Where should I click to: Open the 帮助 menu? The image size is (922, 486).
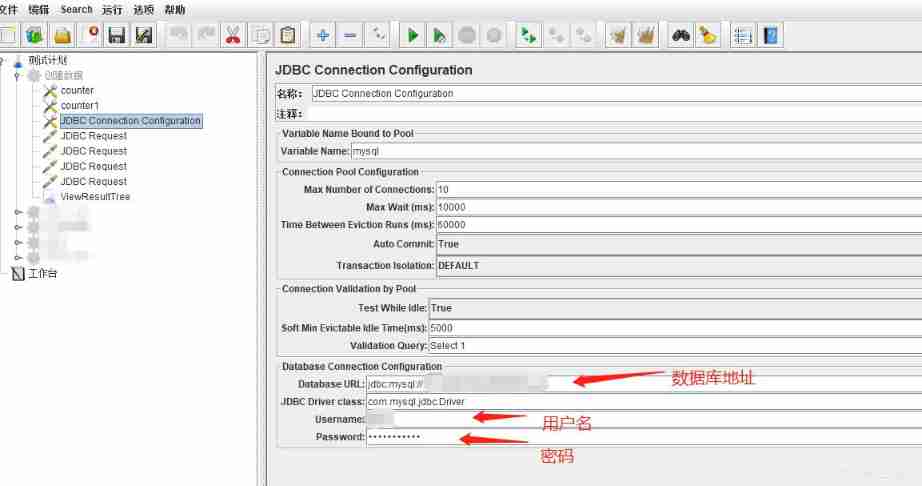pyautogui.click(x=175, y=9)
